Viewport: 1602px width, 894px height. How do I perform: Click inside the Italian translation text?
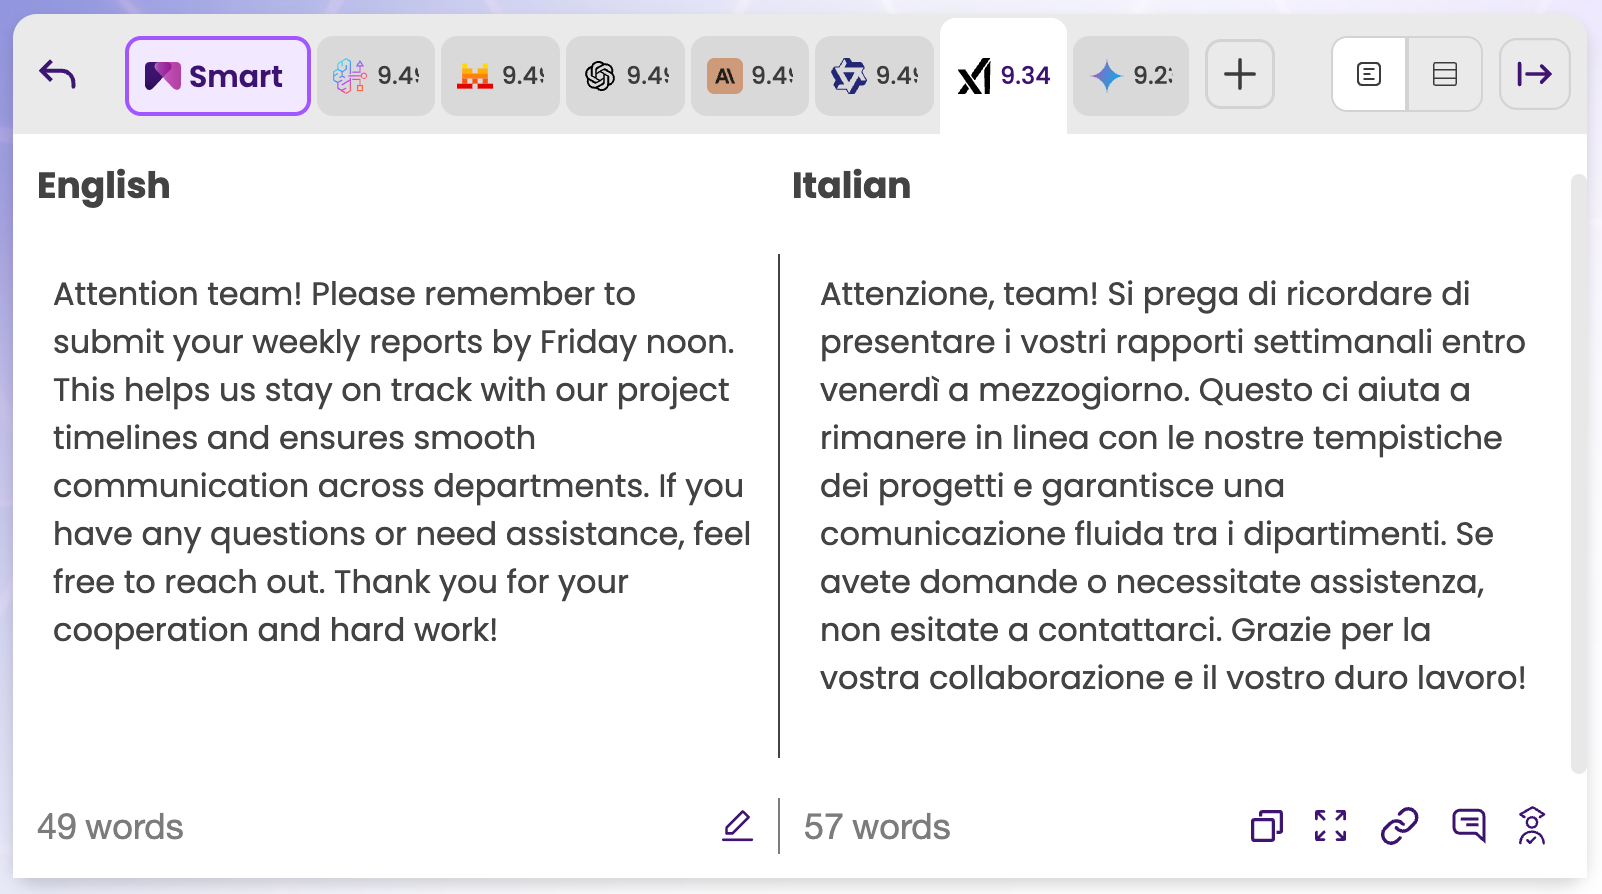click(x=1170, y=486)
